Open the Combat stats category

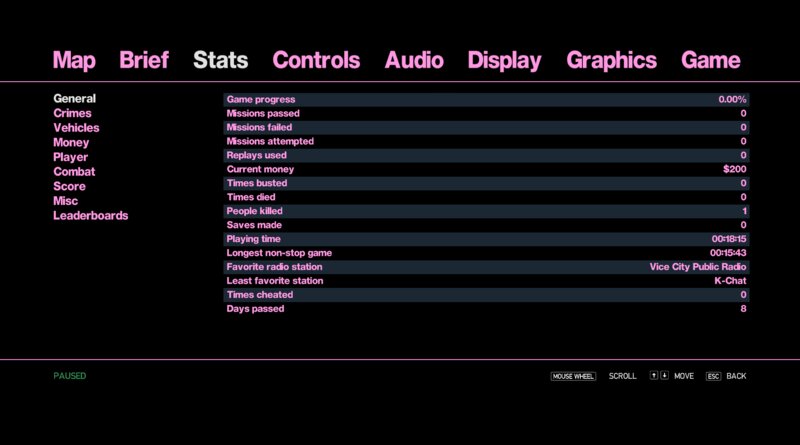point(74,171)
